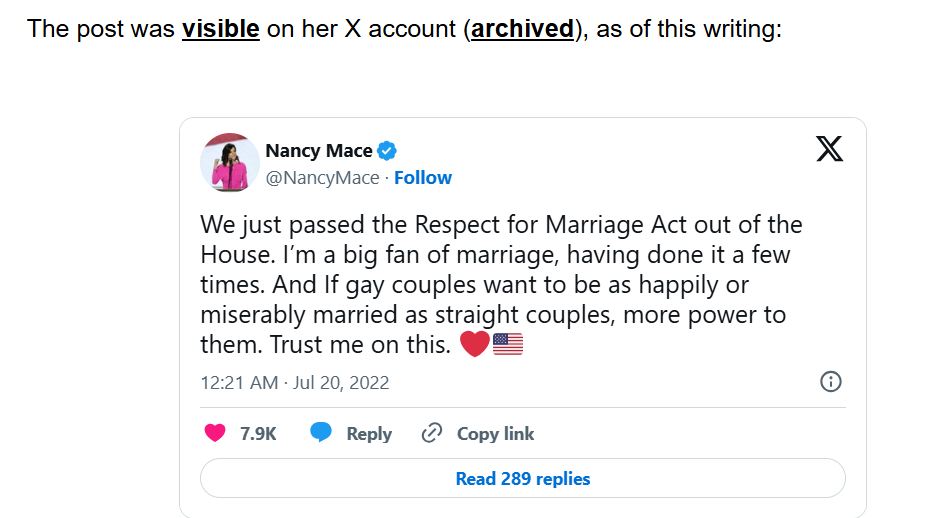Like the tweet with the pink heart icon
The image size is (950, 518).
point(215,433)
